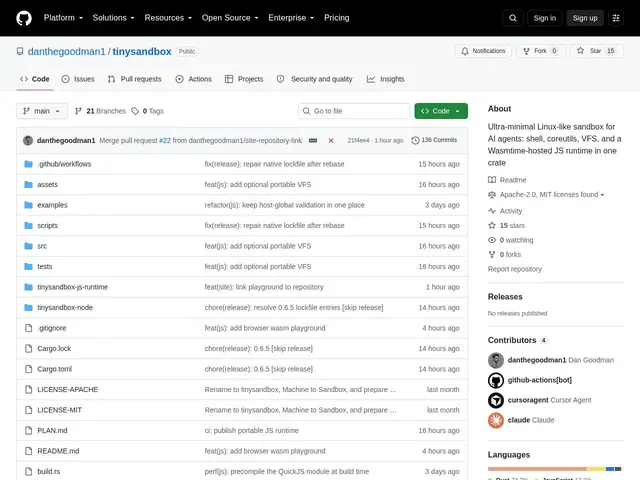View the 15 stars stargazers link
The width and height of the screenshot is (640, 480).
(x=512, y=226)
